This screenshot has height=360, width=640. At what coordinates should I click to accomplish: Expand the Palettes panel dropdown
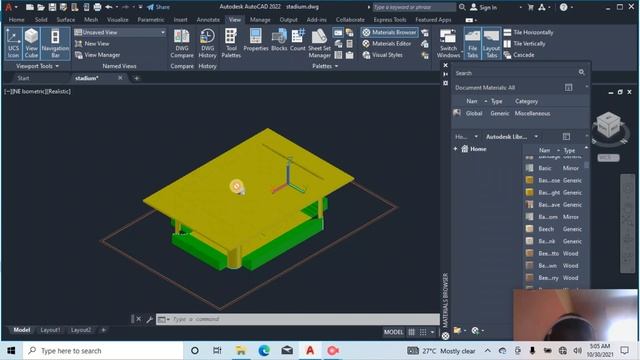[x=325, y=66]
